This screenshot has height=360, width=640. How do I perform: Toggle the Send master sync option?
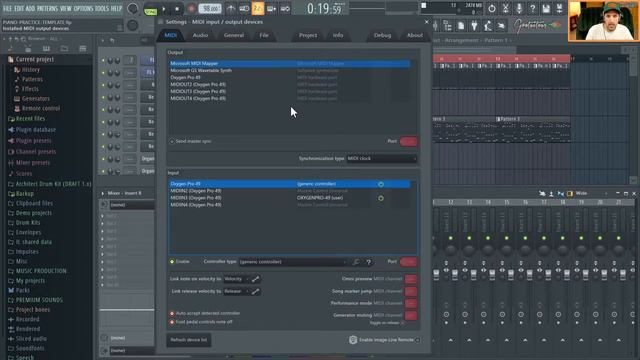(x=172, y=142)
